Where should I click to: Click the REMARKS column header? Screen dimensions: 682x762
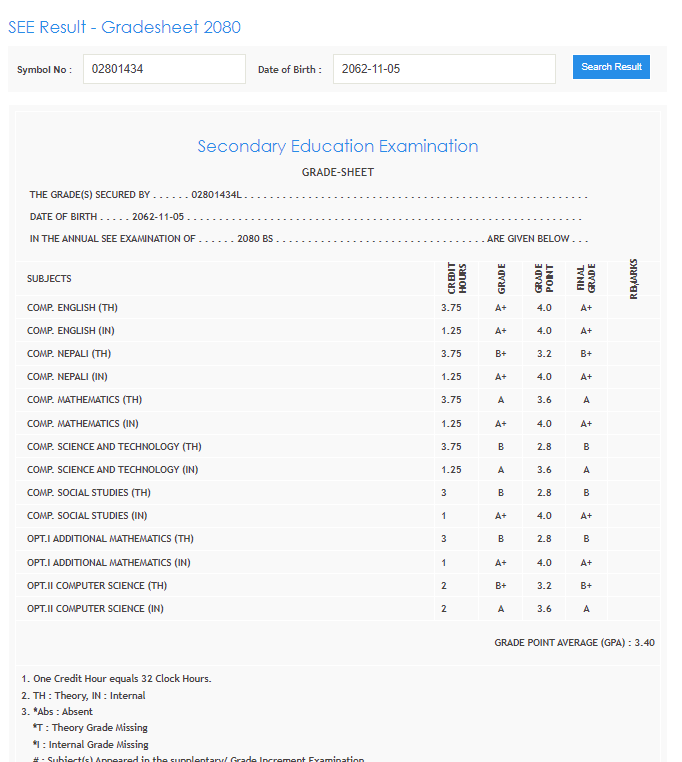[633, 279]
